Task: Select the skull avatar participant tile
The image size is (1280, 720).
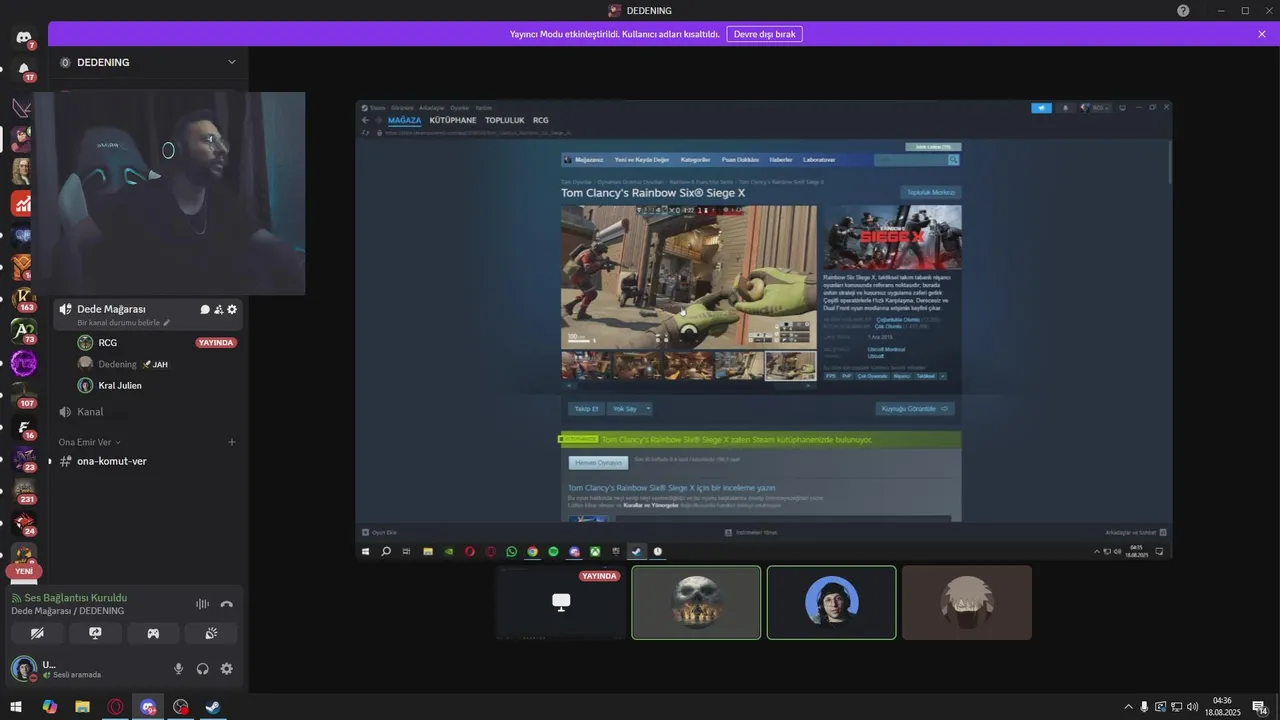Action: [696, 602]
